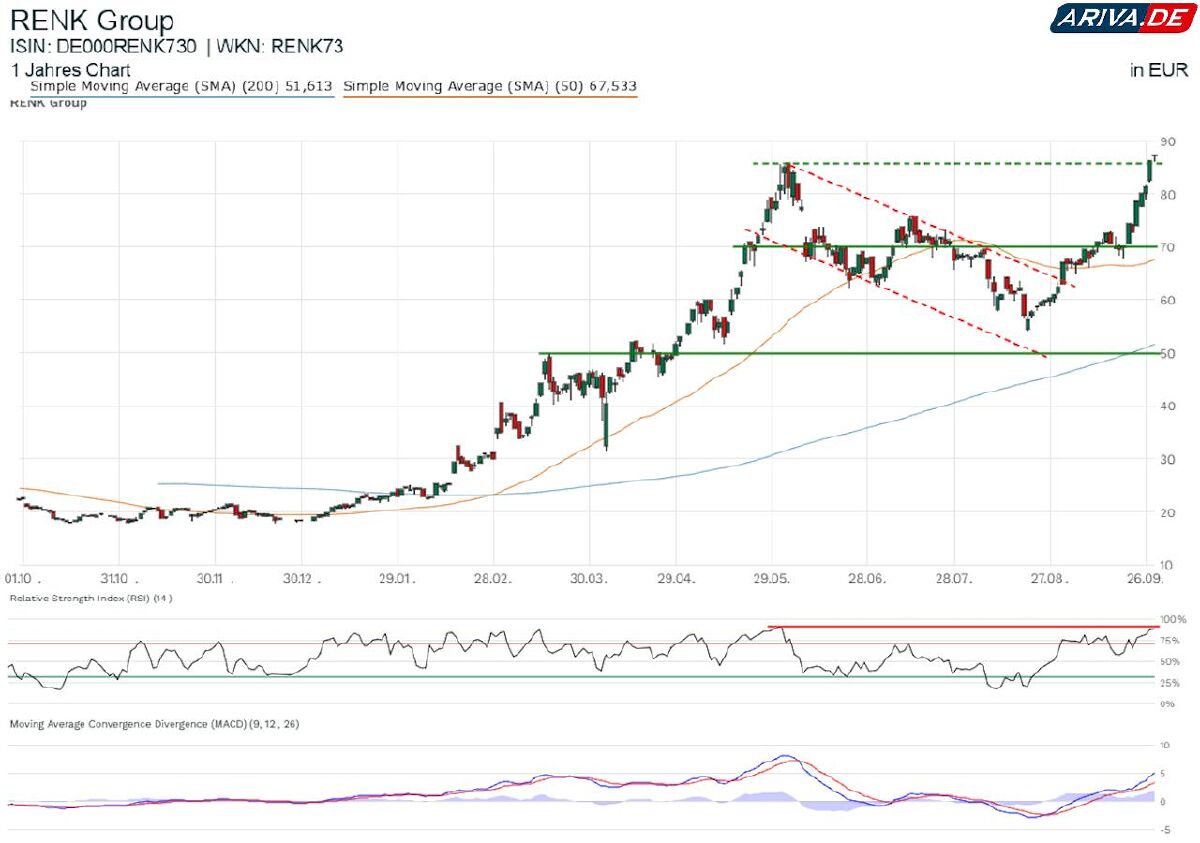Click the 29.01. date on the x-axis
Image resolution: width=1200 pixels, height=843 pixels.
(397, 578)
